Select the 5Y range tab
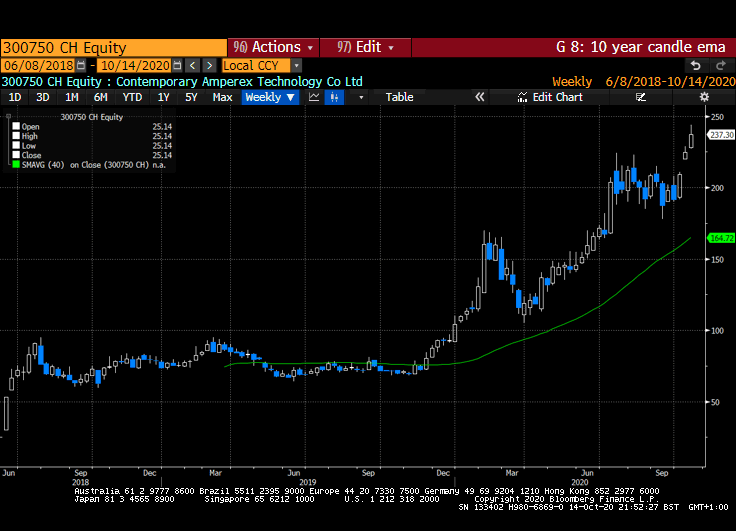Image resolution: width=736 pixels, height=531 pixels. coord(191,97)
